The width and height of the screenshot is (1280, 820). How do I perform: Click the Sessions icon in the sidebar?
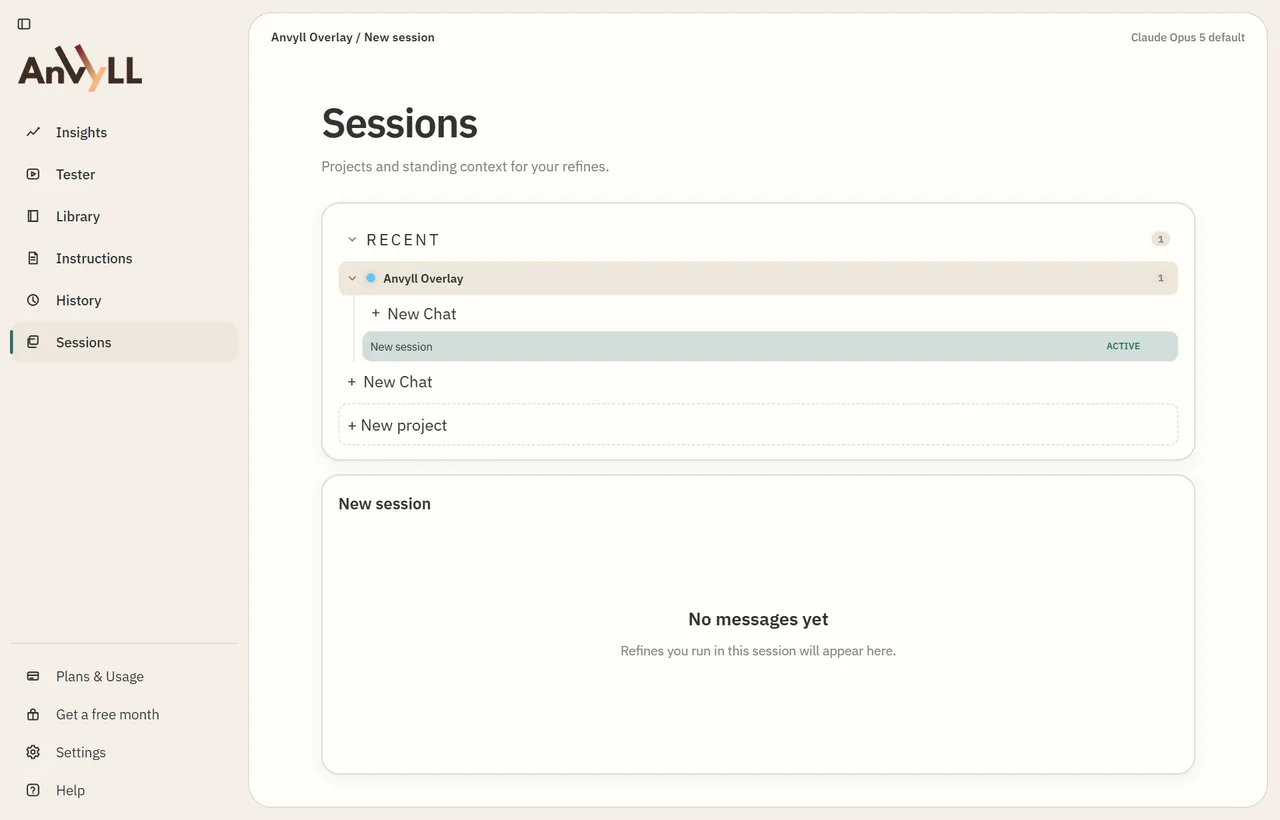click(33, 342)
